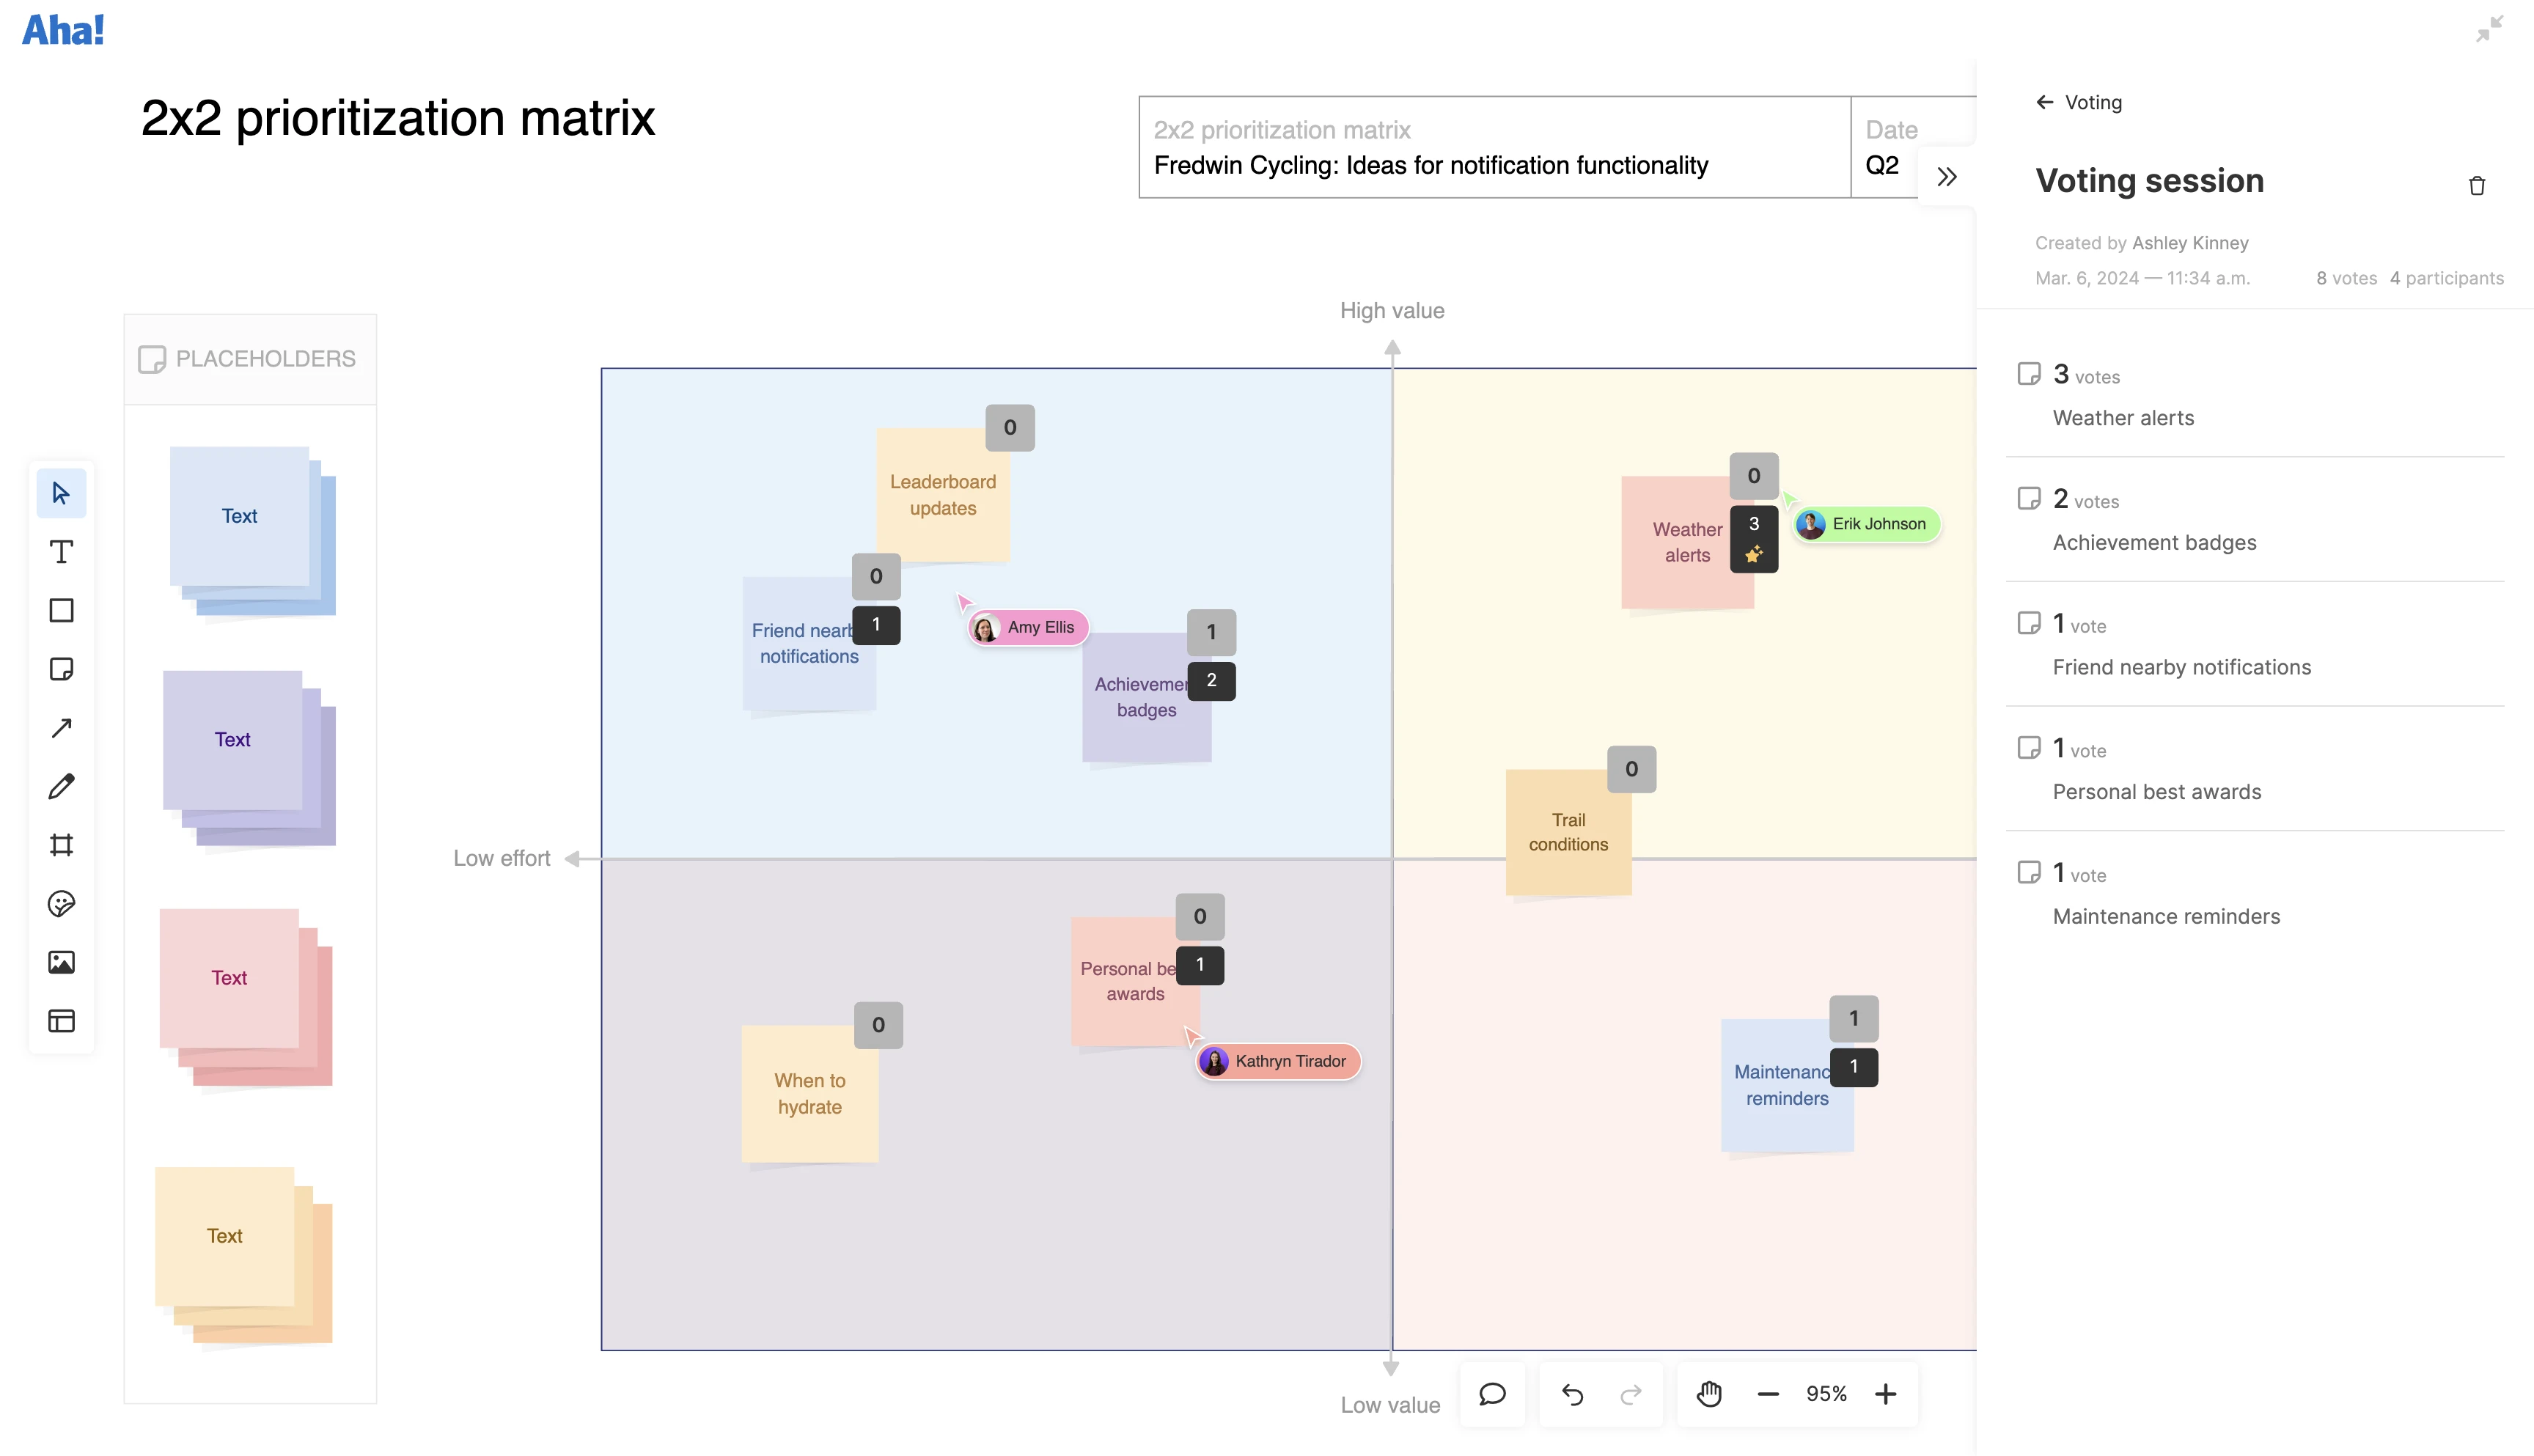The image size is (2534, 1456).
Task: Pick the sticky note tool
Action: [x=61, y=669]
